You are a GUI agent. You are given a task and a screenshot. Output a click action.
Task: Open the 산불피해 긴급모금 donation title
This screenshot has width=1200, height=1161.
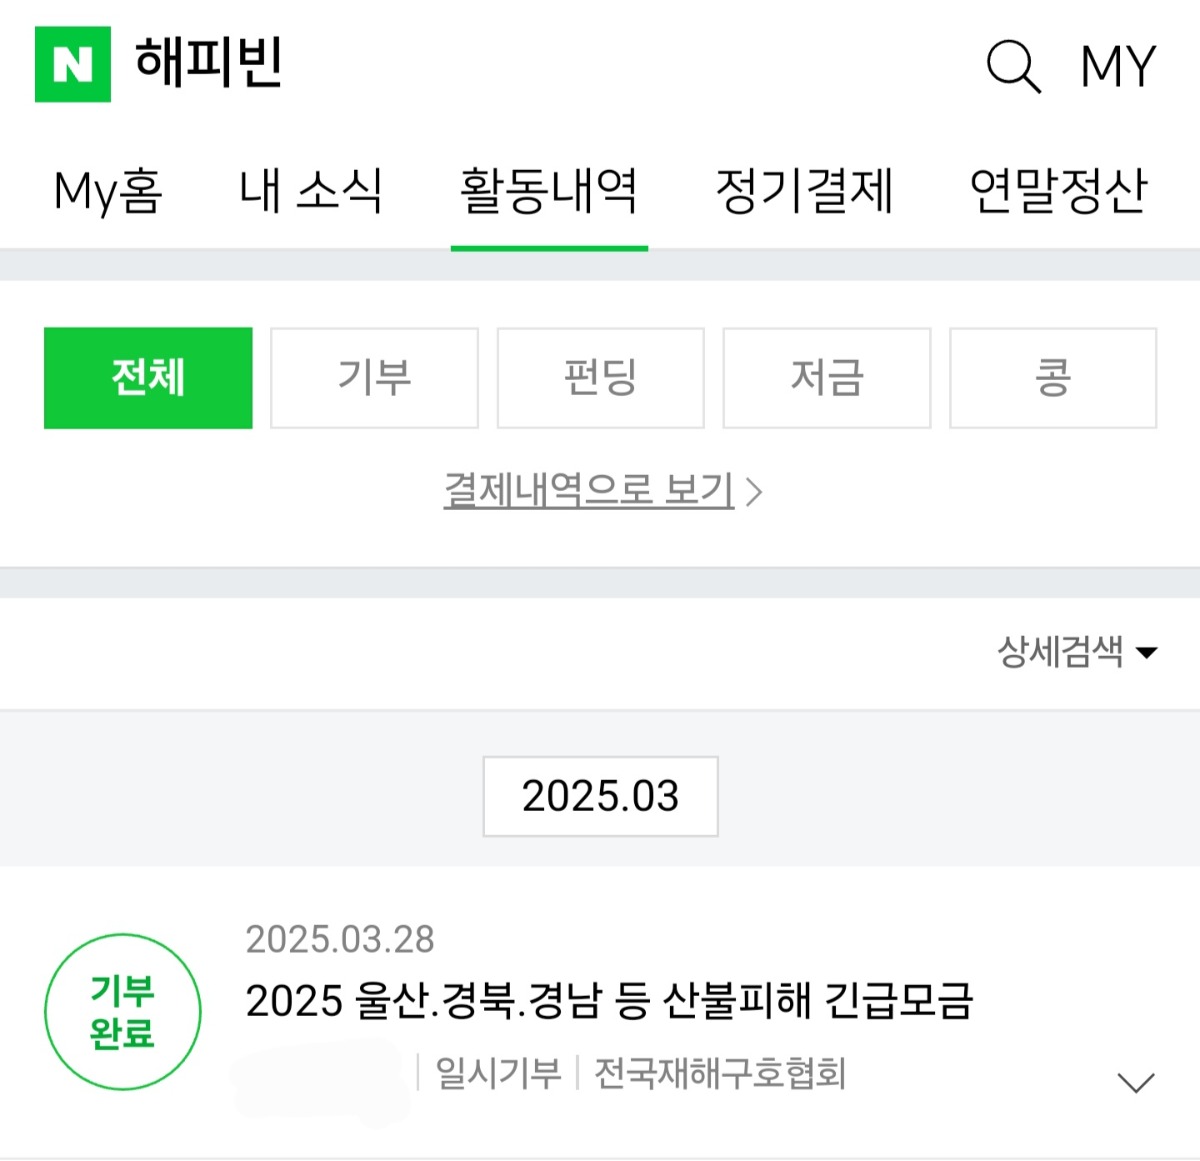tap(609, 1000)
